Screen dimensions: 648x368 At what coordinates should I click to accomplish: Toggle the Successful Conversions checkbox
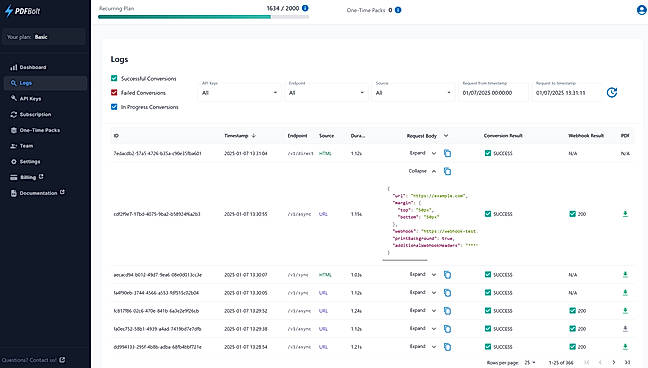[114, 78]
